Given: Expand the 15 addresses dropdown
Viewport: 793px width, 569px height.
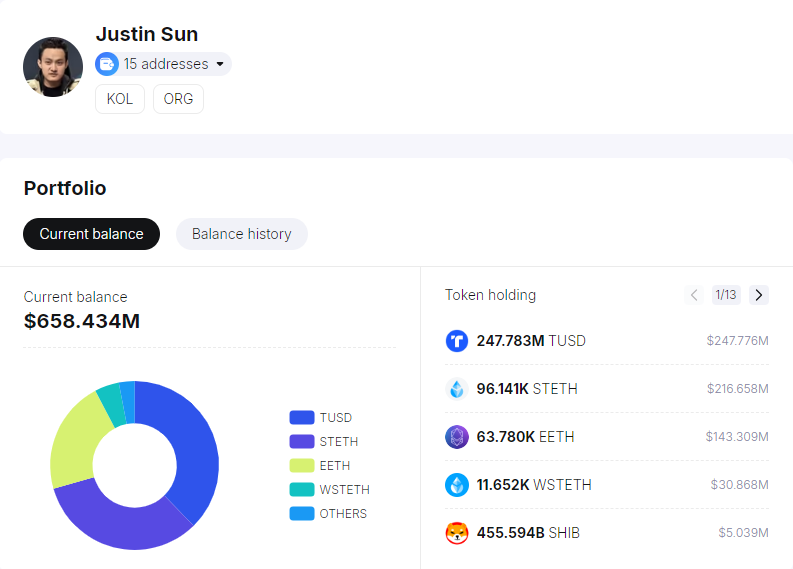Looking at the screenshot, I should (x=219, y=64).
